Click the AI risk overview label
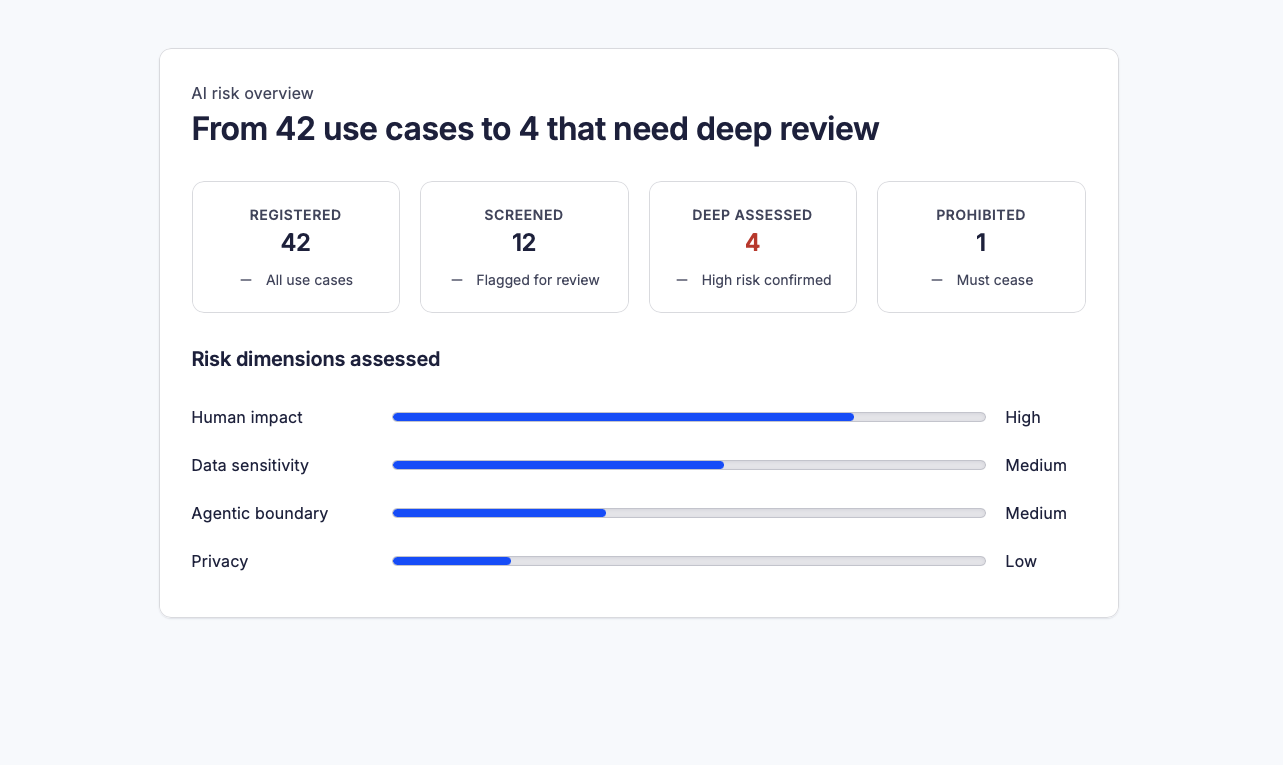The height and width of the screenshot is (765, 1283). point(253,93)
